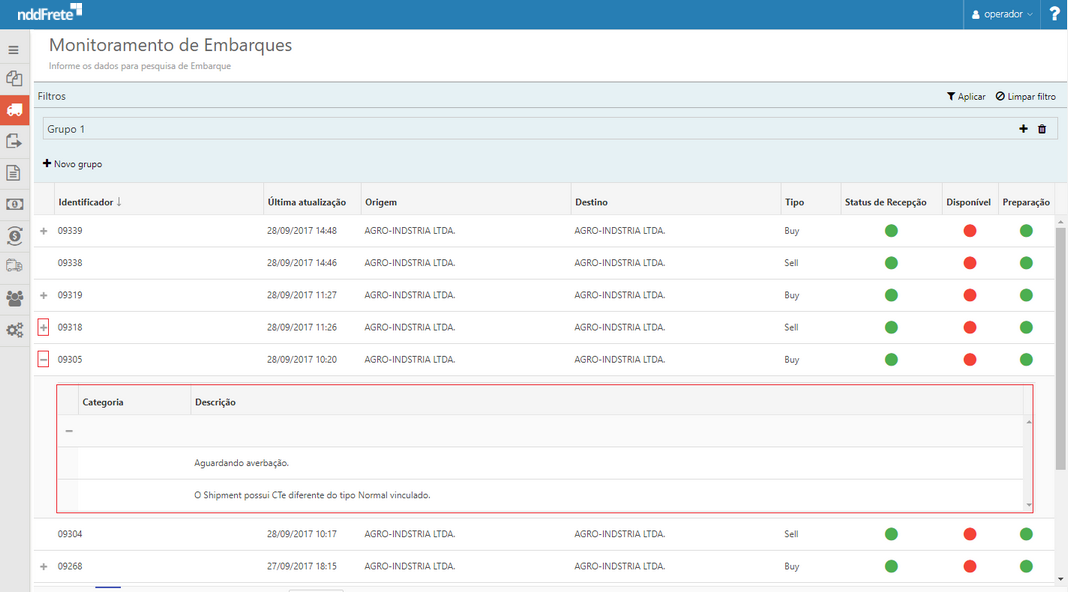This screenshot has width=1068, height=592.
Task: Collapse row 09305 details
Action: pyautogui.click(x=43, y=360)
